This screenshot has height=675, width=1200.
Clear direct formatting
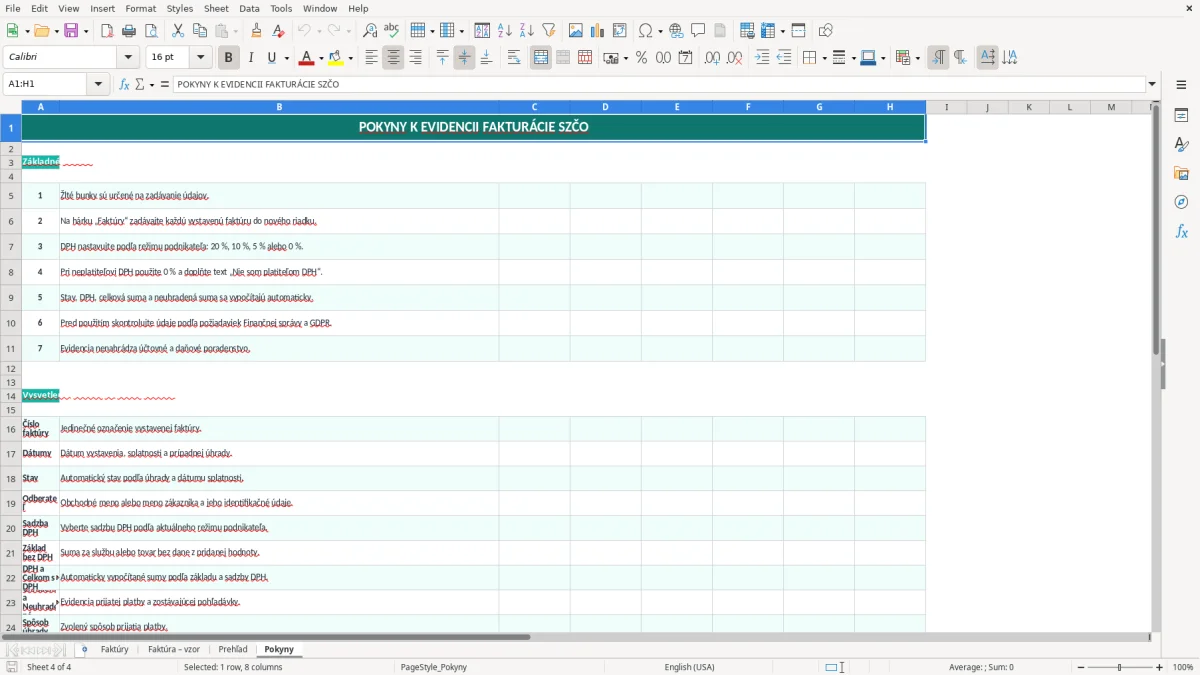pyautogui.click(x=279, y=31)
